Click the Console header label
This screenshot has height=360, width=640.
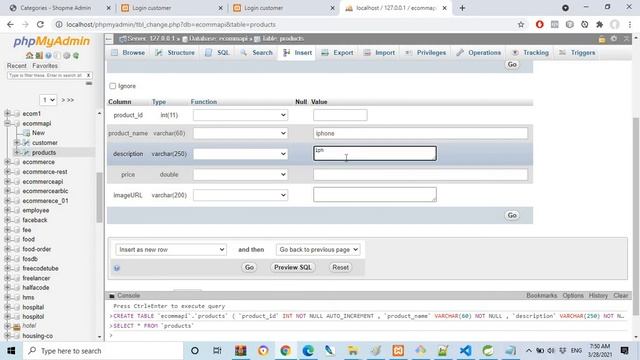pos(128,296)
